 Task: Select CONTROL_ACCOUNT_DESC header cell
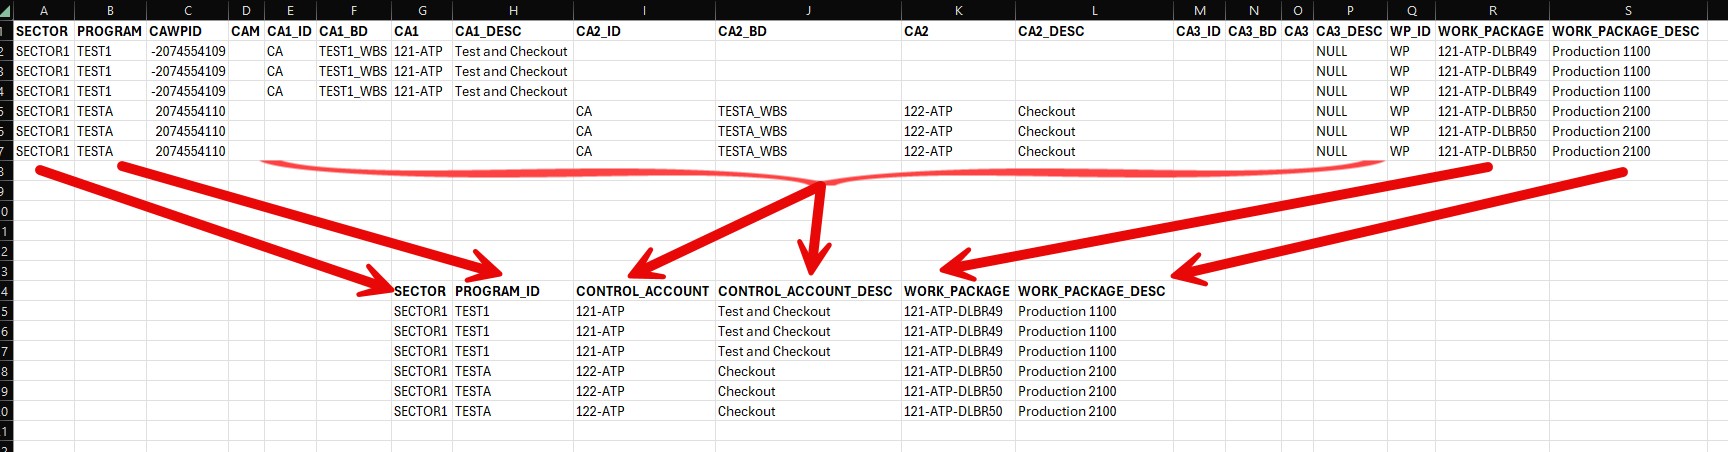point(808,291)
